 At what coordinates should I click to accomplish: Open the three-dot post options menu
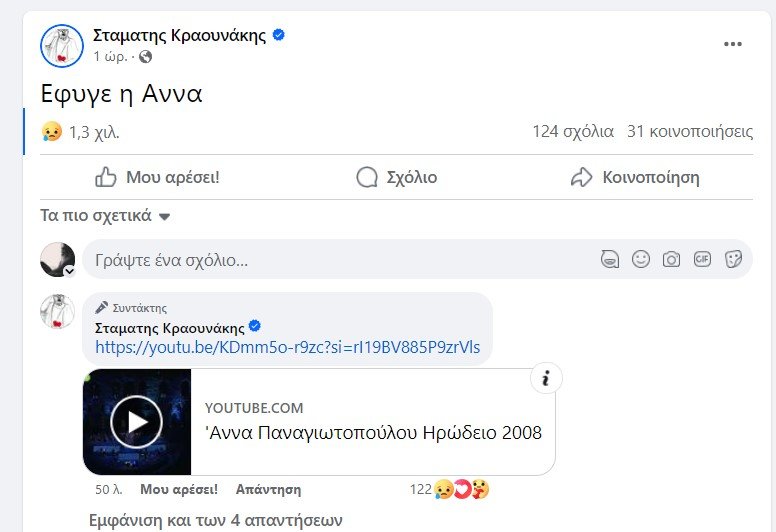[733, 45]
